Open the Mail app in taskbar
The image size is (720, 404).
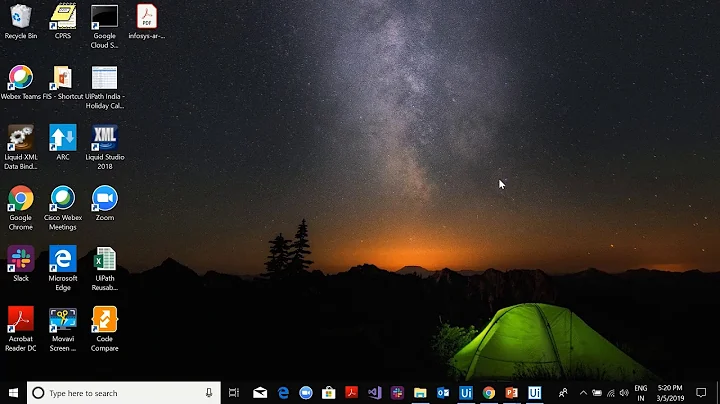260,393
